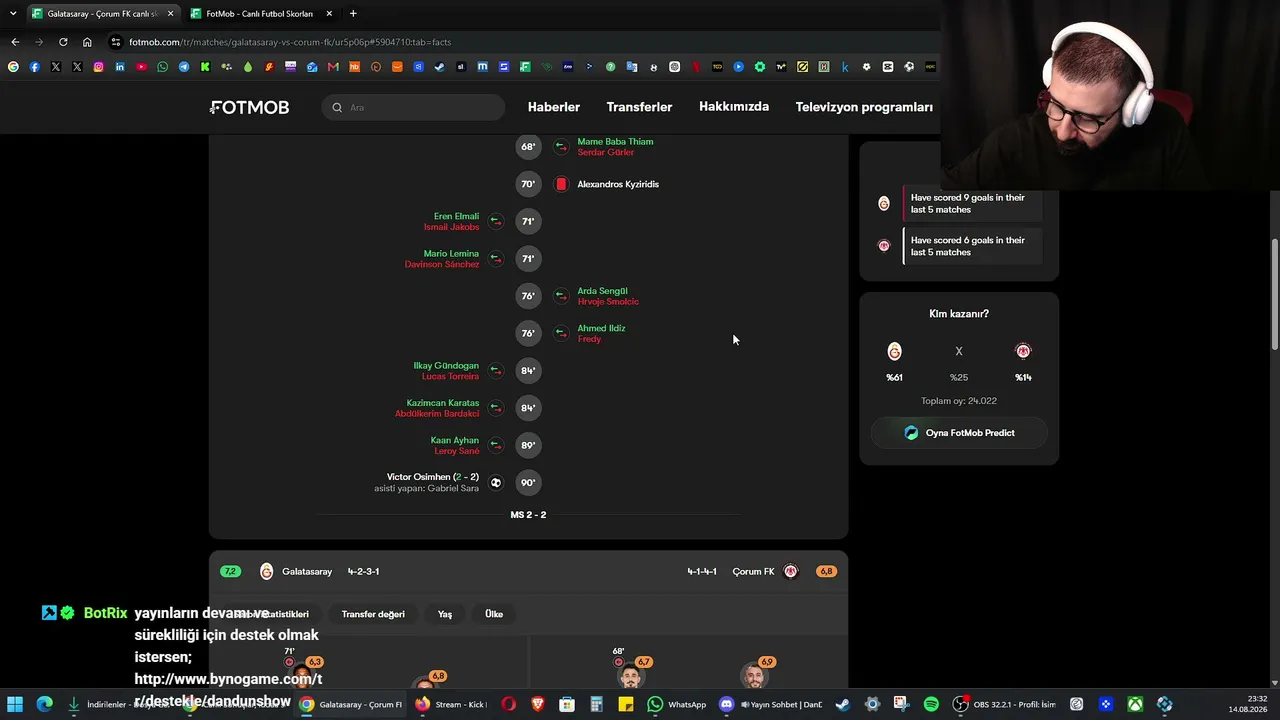1280x720 pixels.
Task: Expand the tab search dropdown
Action: coord(13,14)
